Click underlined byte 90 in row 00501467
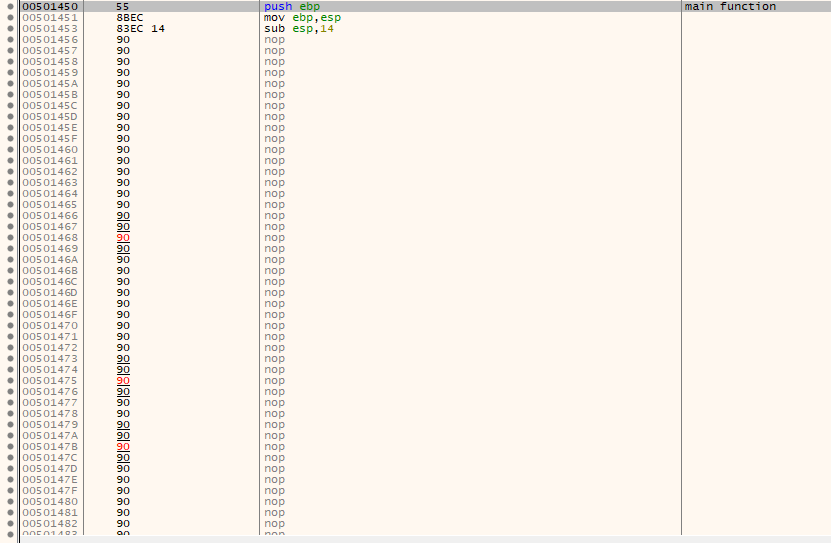This screenshot has width=831, height=543. tap(123, 226)
